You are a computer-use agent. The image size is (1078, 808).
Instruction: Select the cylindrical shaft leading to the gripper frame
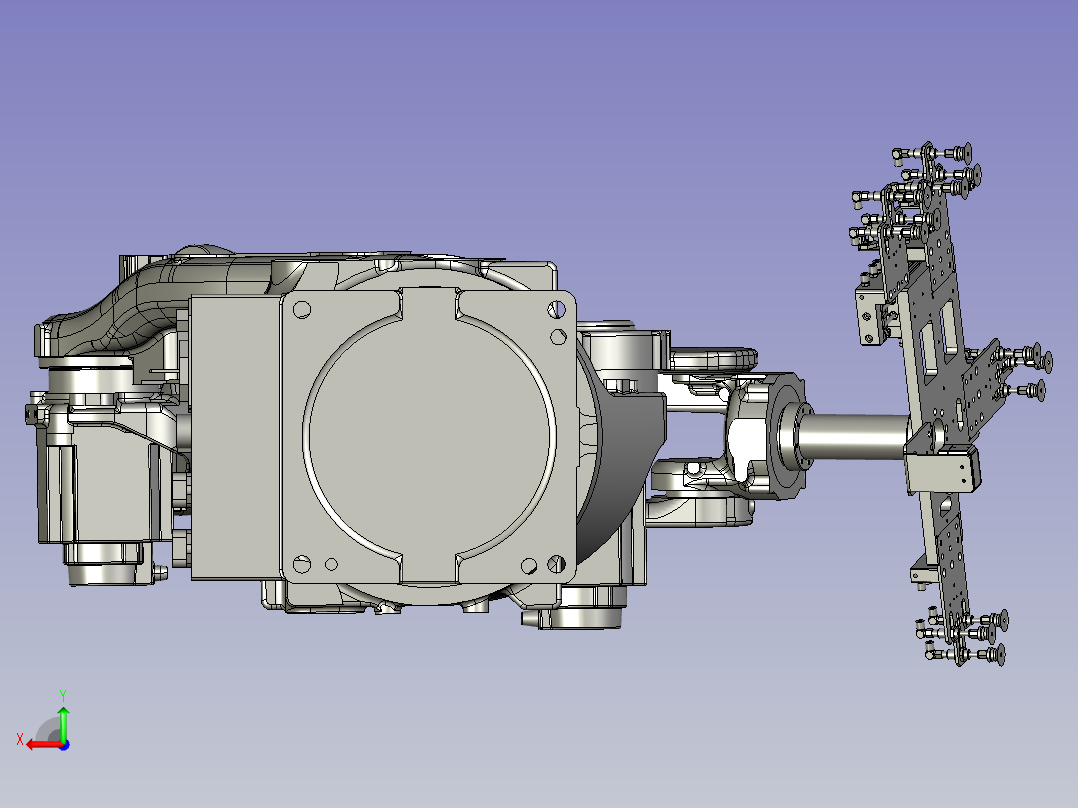click(x=857, y=437)
